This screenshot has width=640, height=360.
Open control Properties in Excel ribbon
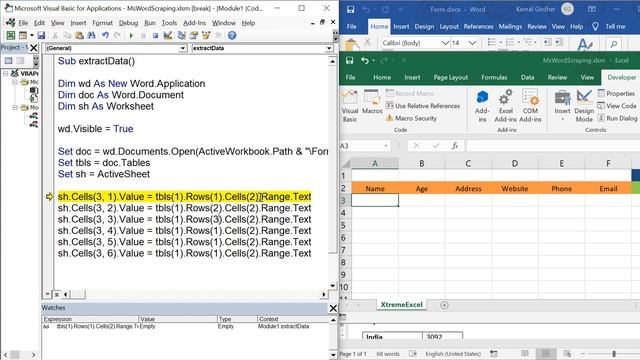(616, 93)
